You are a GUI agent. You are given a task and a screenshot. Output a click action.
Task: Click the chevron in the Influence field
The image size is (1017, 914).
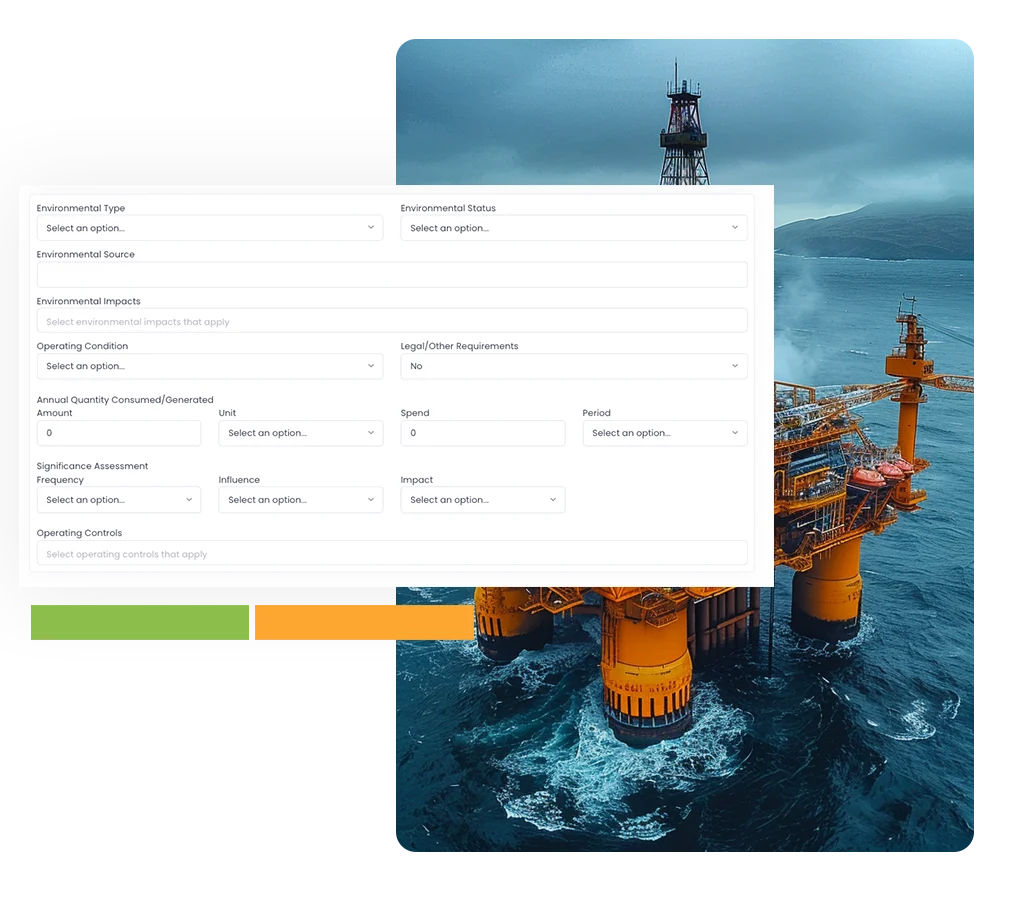(x=371, y=499)
